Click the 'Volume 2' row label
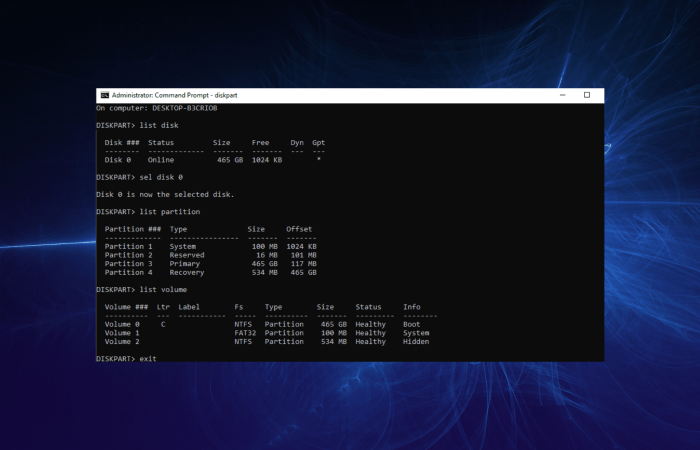 coord(122,342)
